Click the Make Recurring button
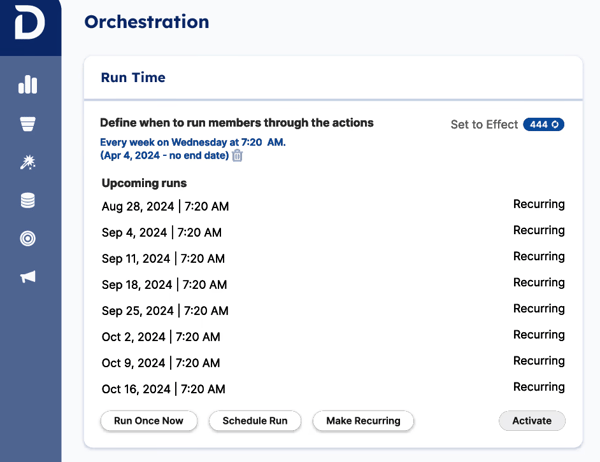This screenshot has height=462, width=600. point(363,421)
